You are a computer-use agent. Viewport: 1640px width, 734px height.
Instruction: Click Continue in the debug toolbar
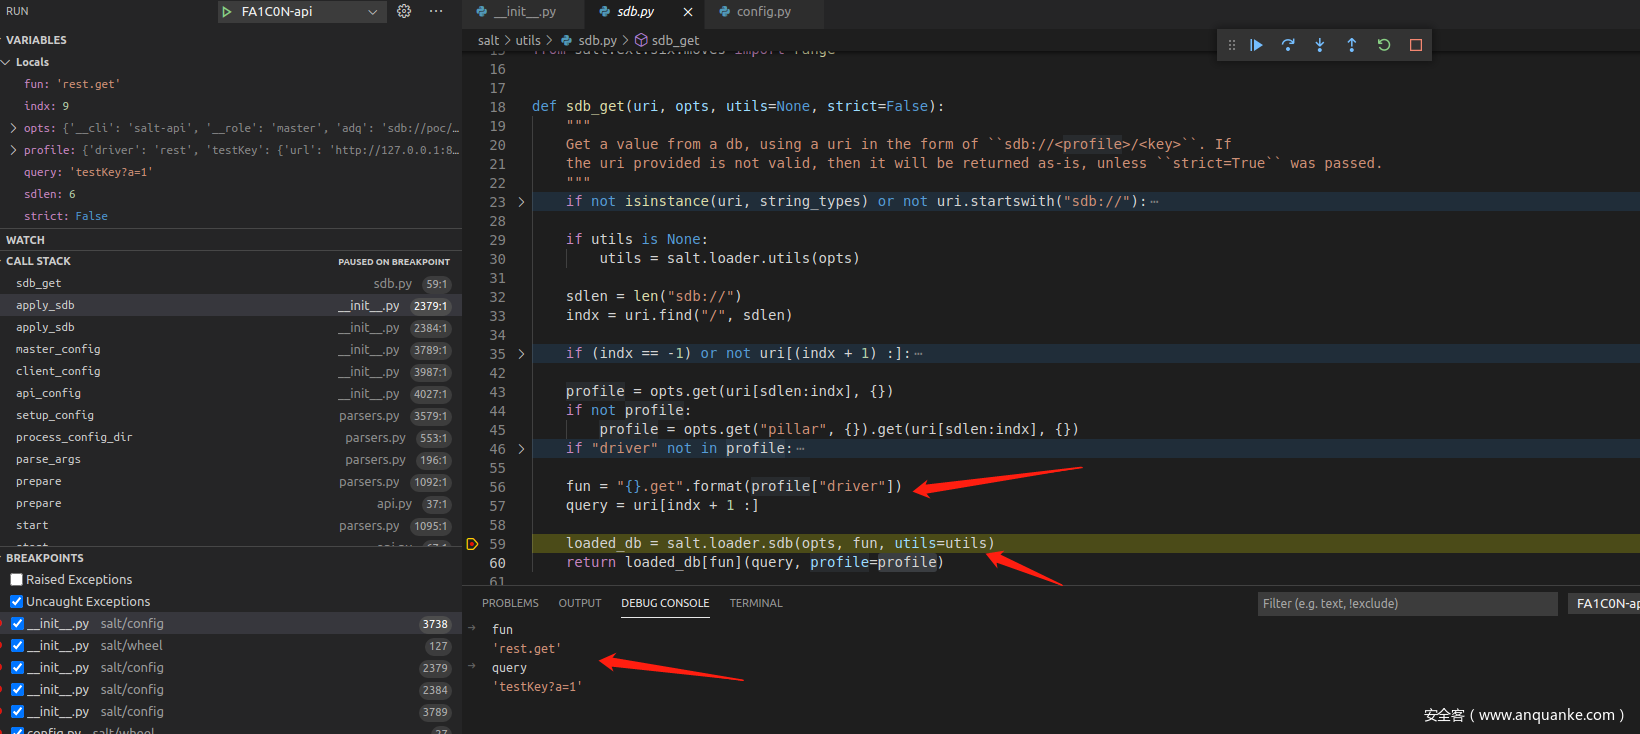tap(1256, 45)
